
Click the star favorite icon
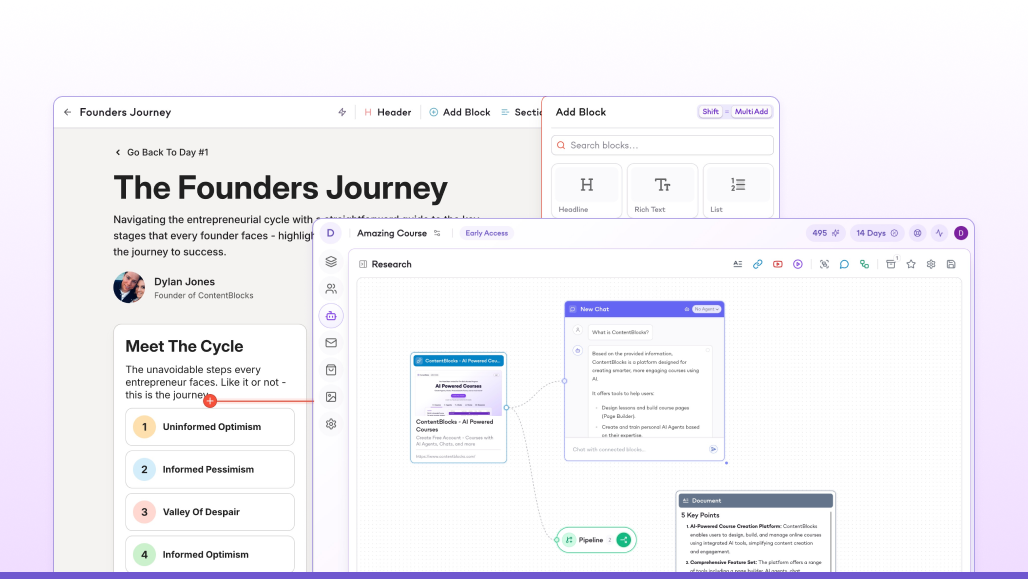pos(911,264)
